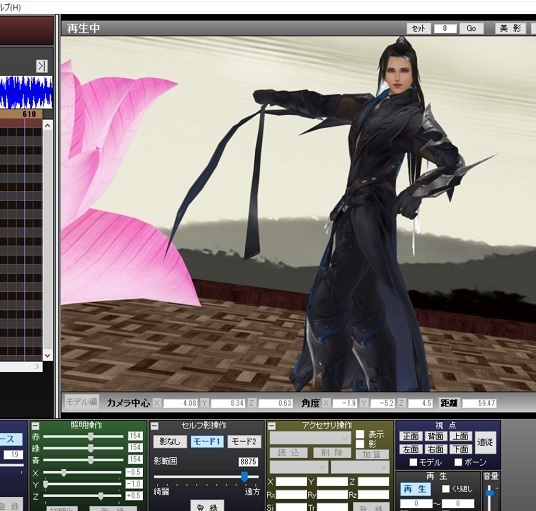Select モード1 shadow mode

click(x=207, y=441)
